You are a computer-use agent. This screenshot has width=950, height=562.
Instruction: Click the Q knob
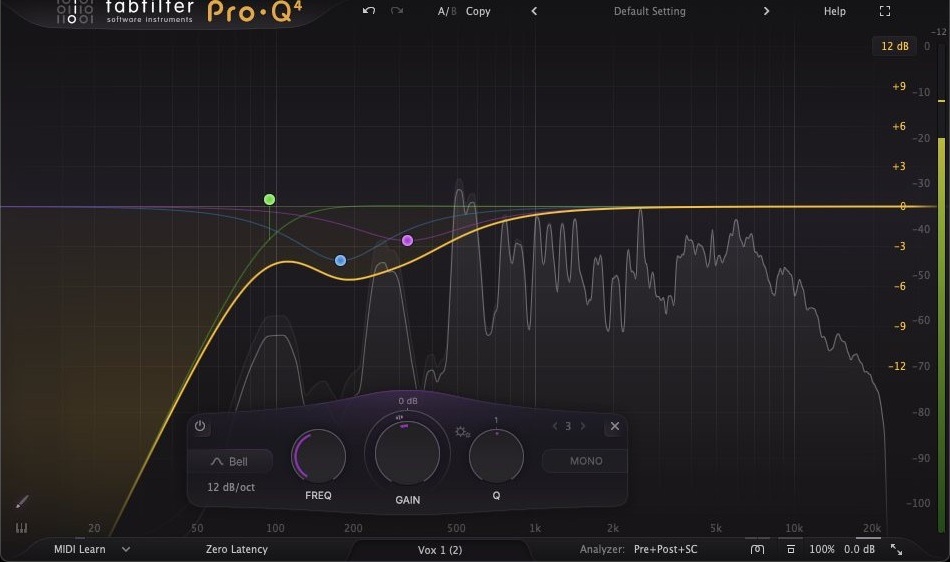tap(496, 457)
